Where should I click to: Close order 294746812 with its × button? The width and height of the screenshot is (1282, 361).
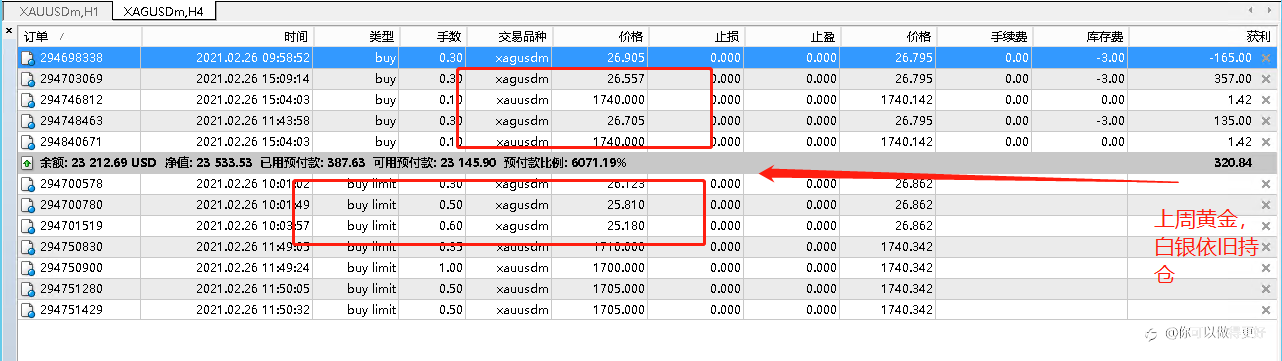click(x=1265, y=100)
